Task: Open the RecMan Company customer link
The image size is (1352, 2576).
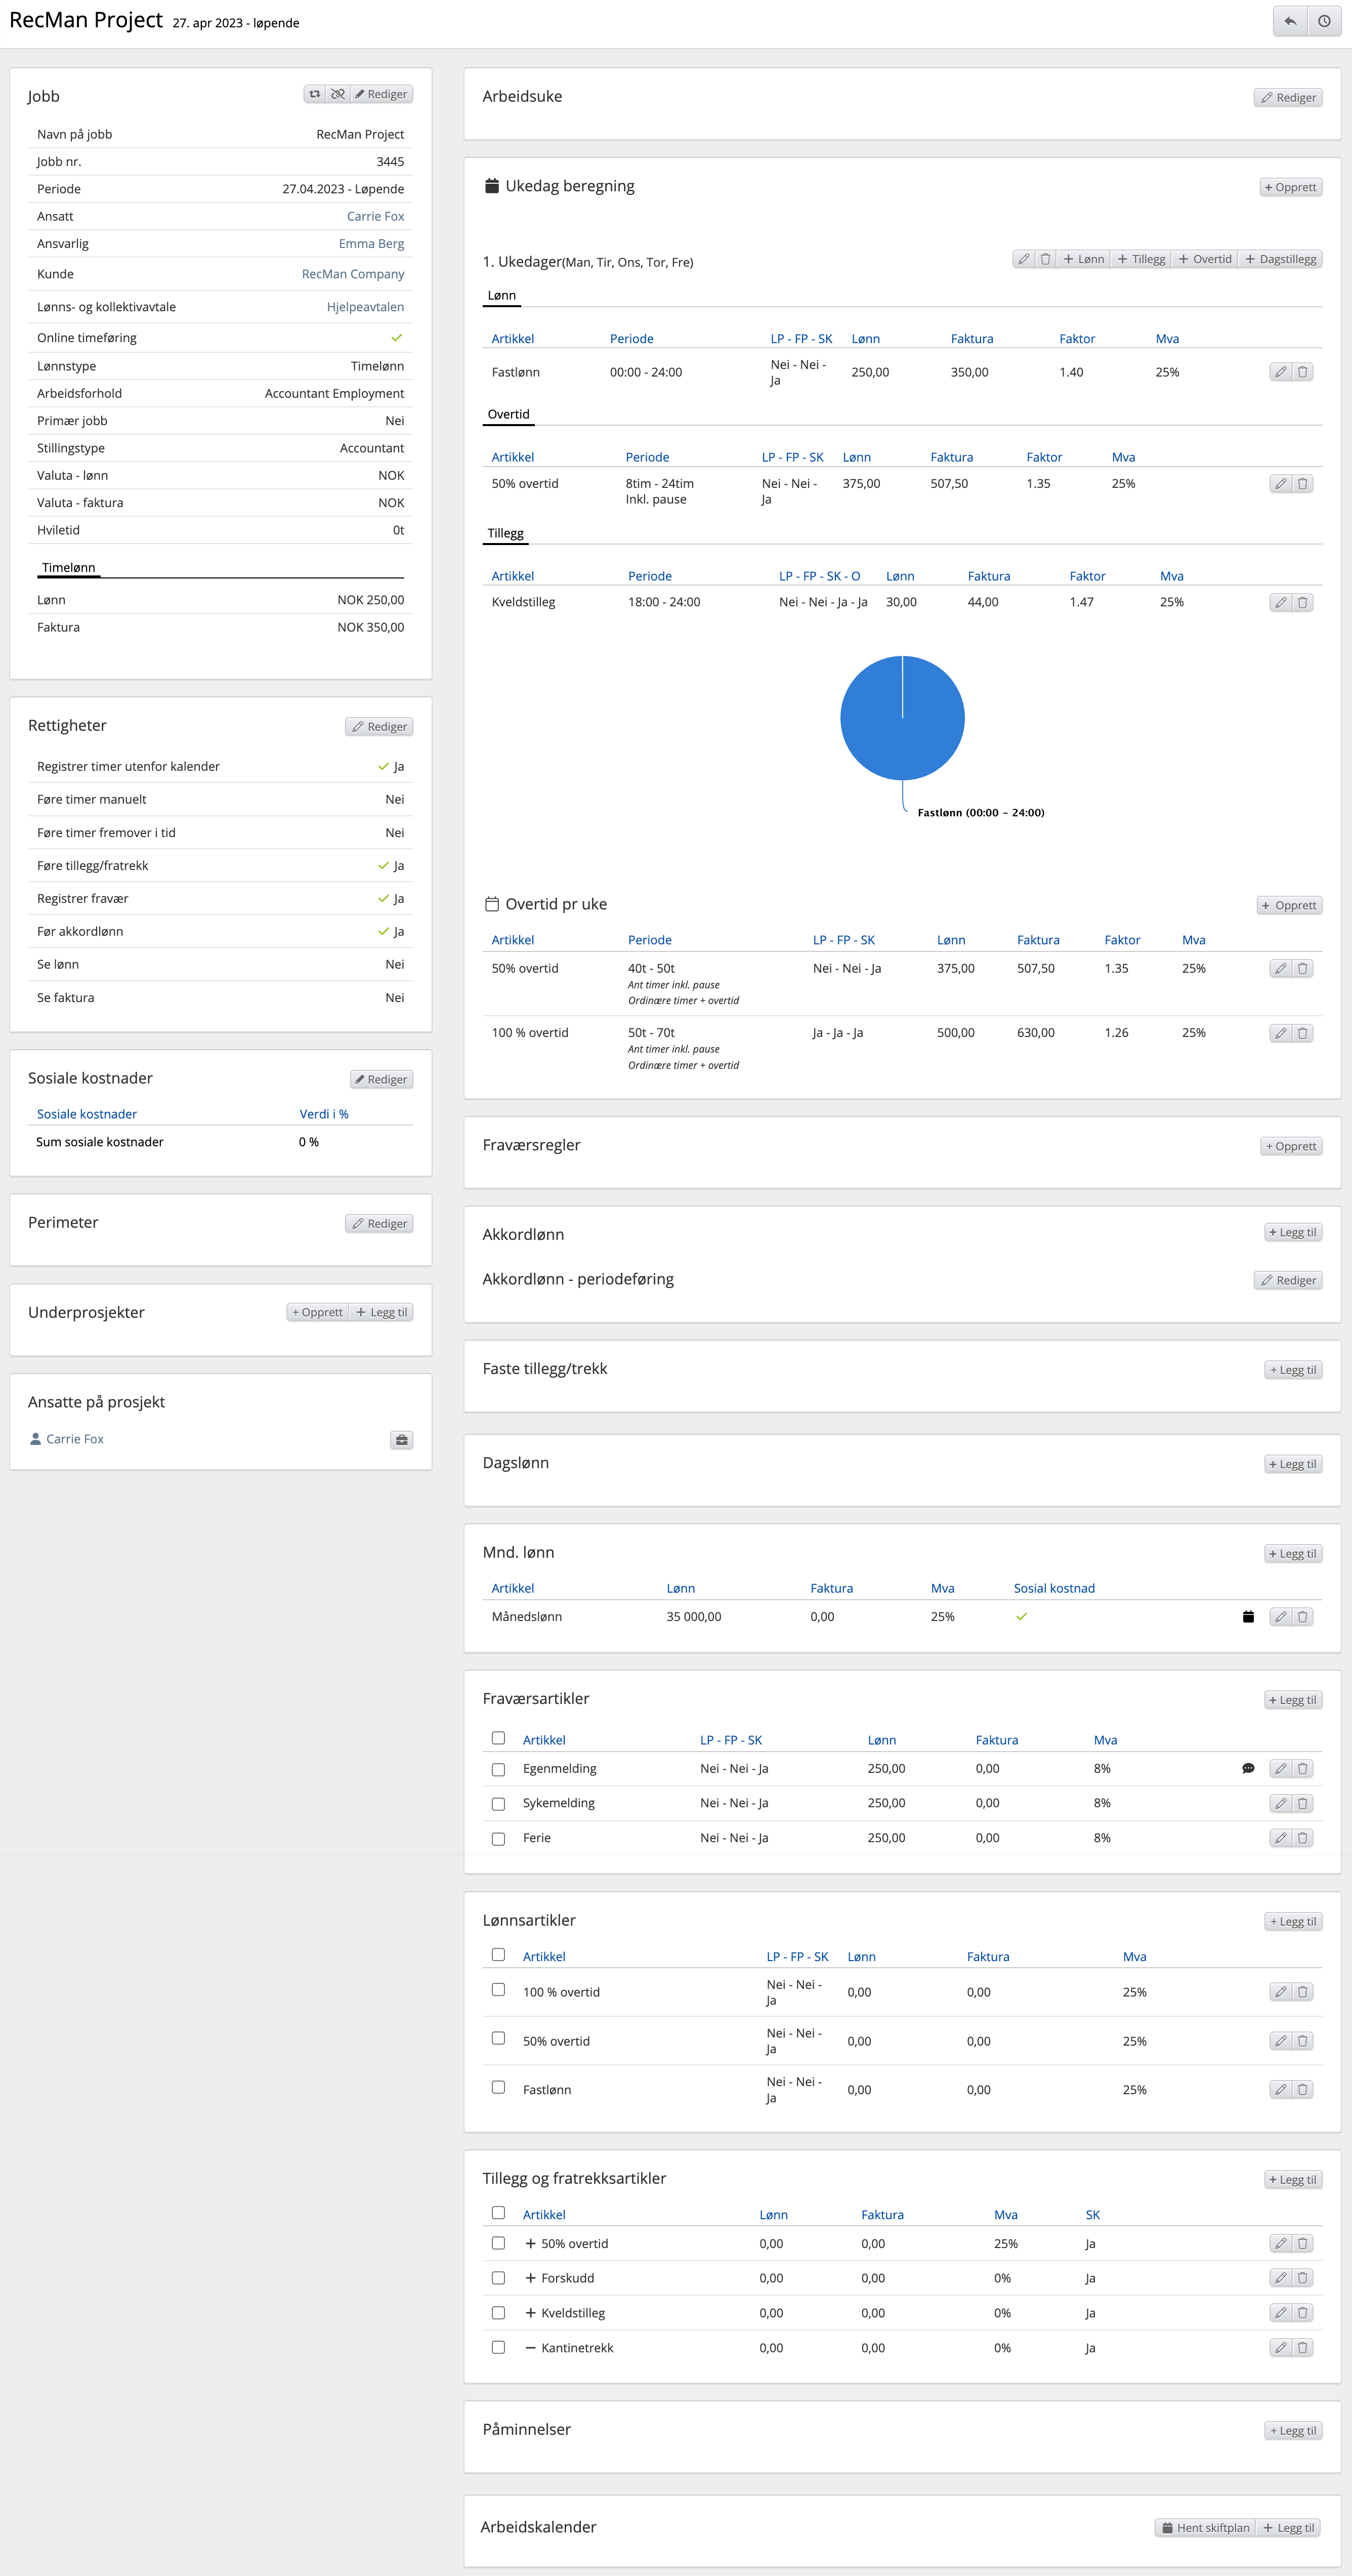Action: [x=353, y=274]
